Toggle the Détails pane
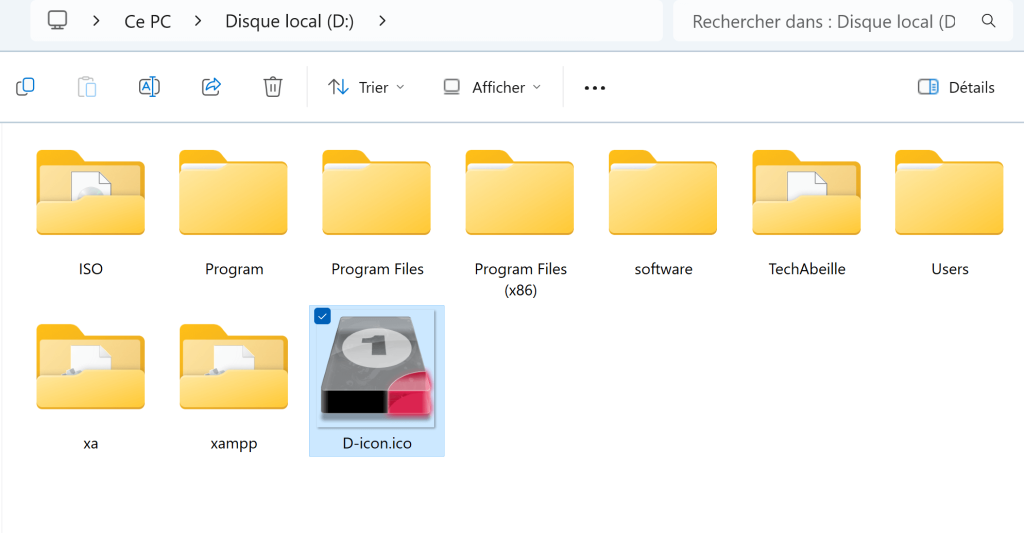 [956, 87]
